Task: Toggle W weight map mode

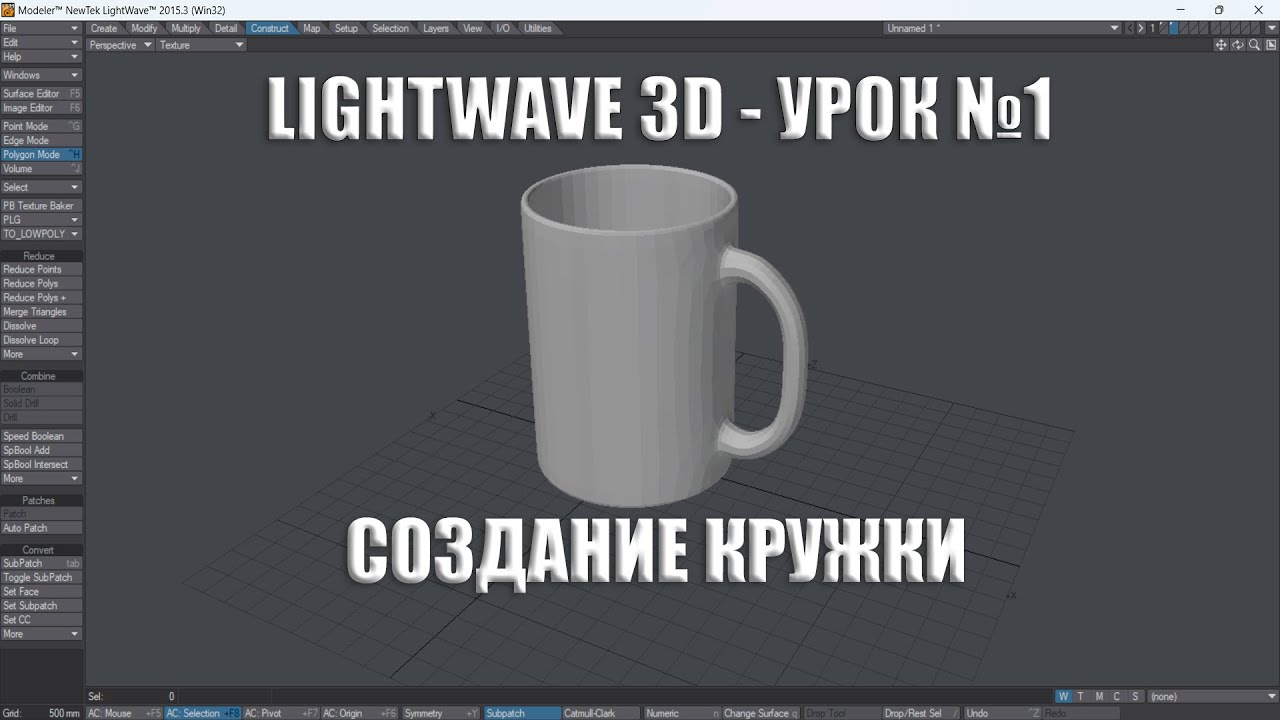Action: click(1064, 696)
